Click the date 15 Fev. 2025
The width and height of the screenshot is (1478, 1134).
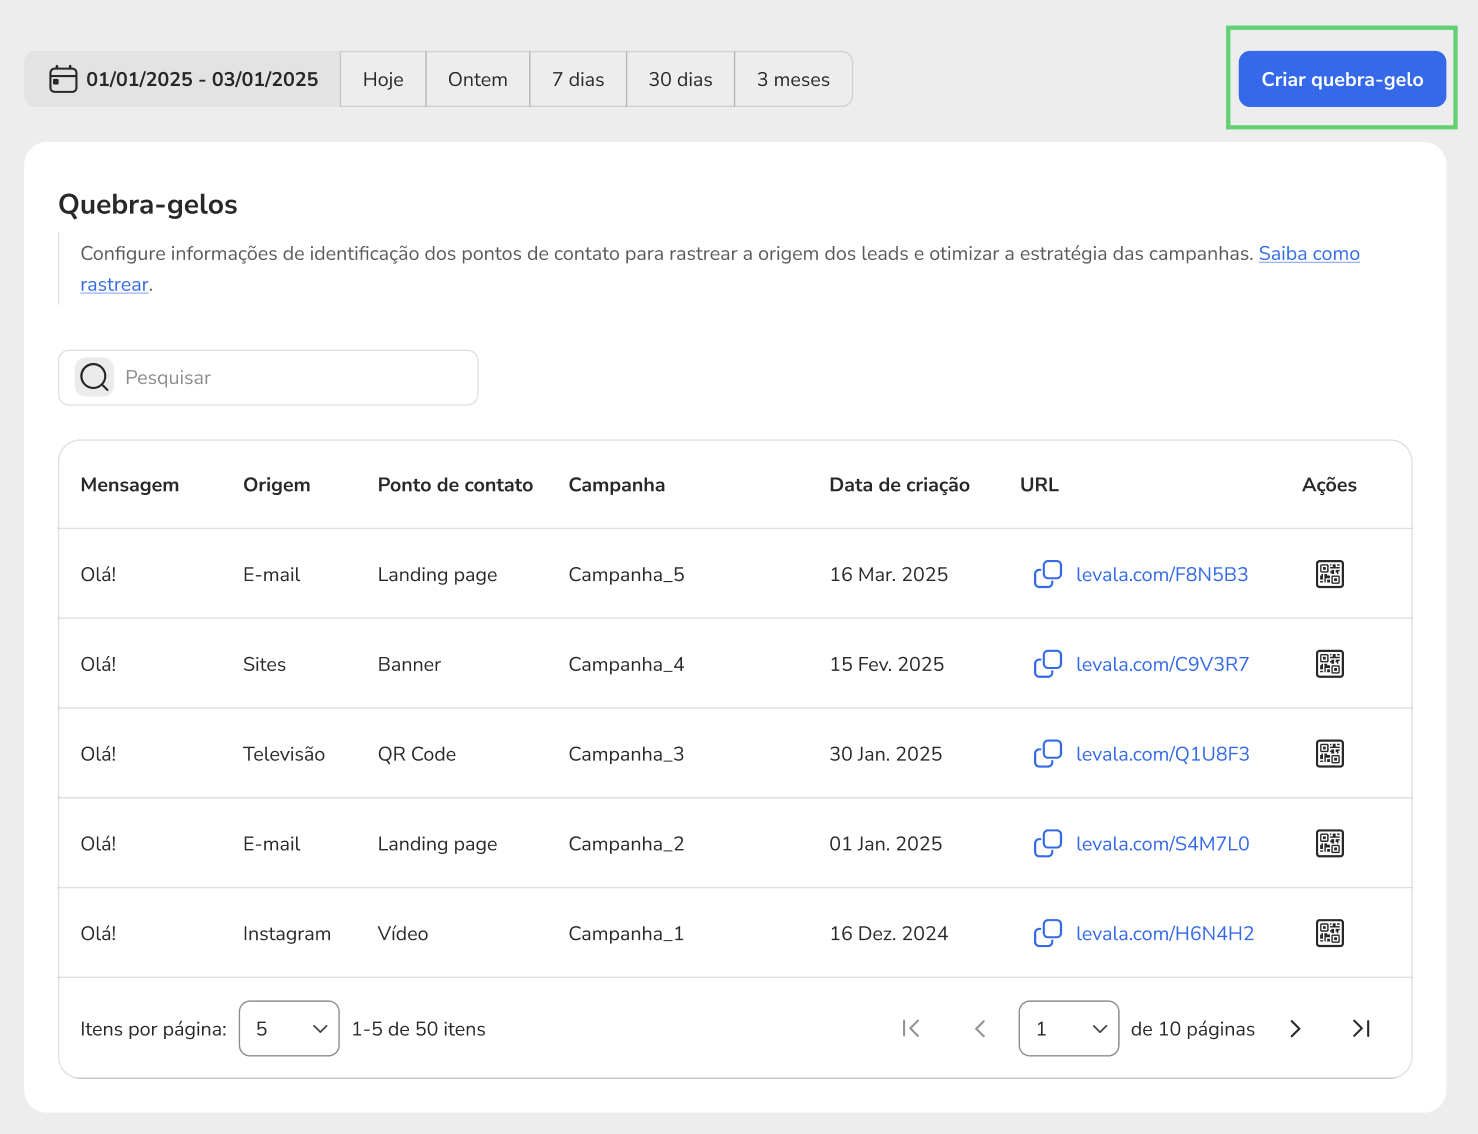(887, 664)
